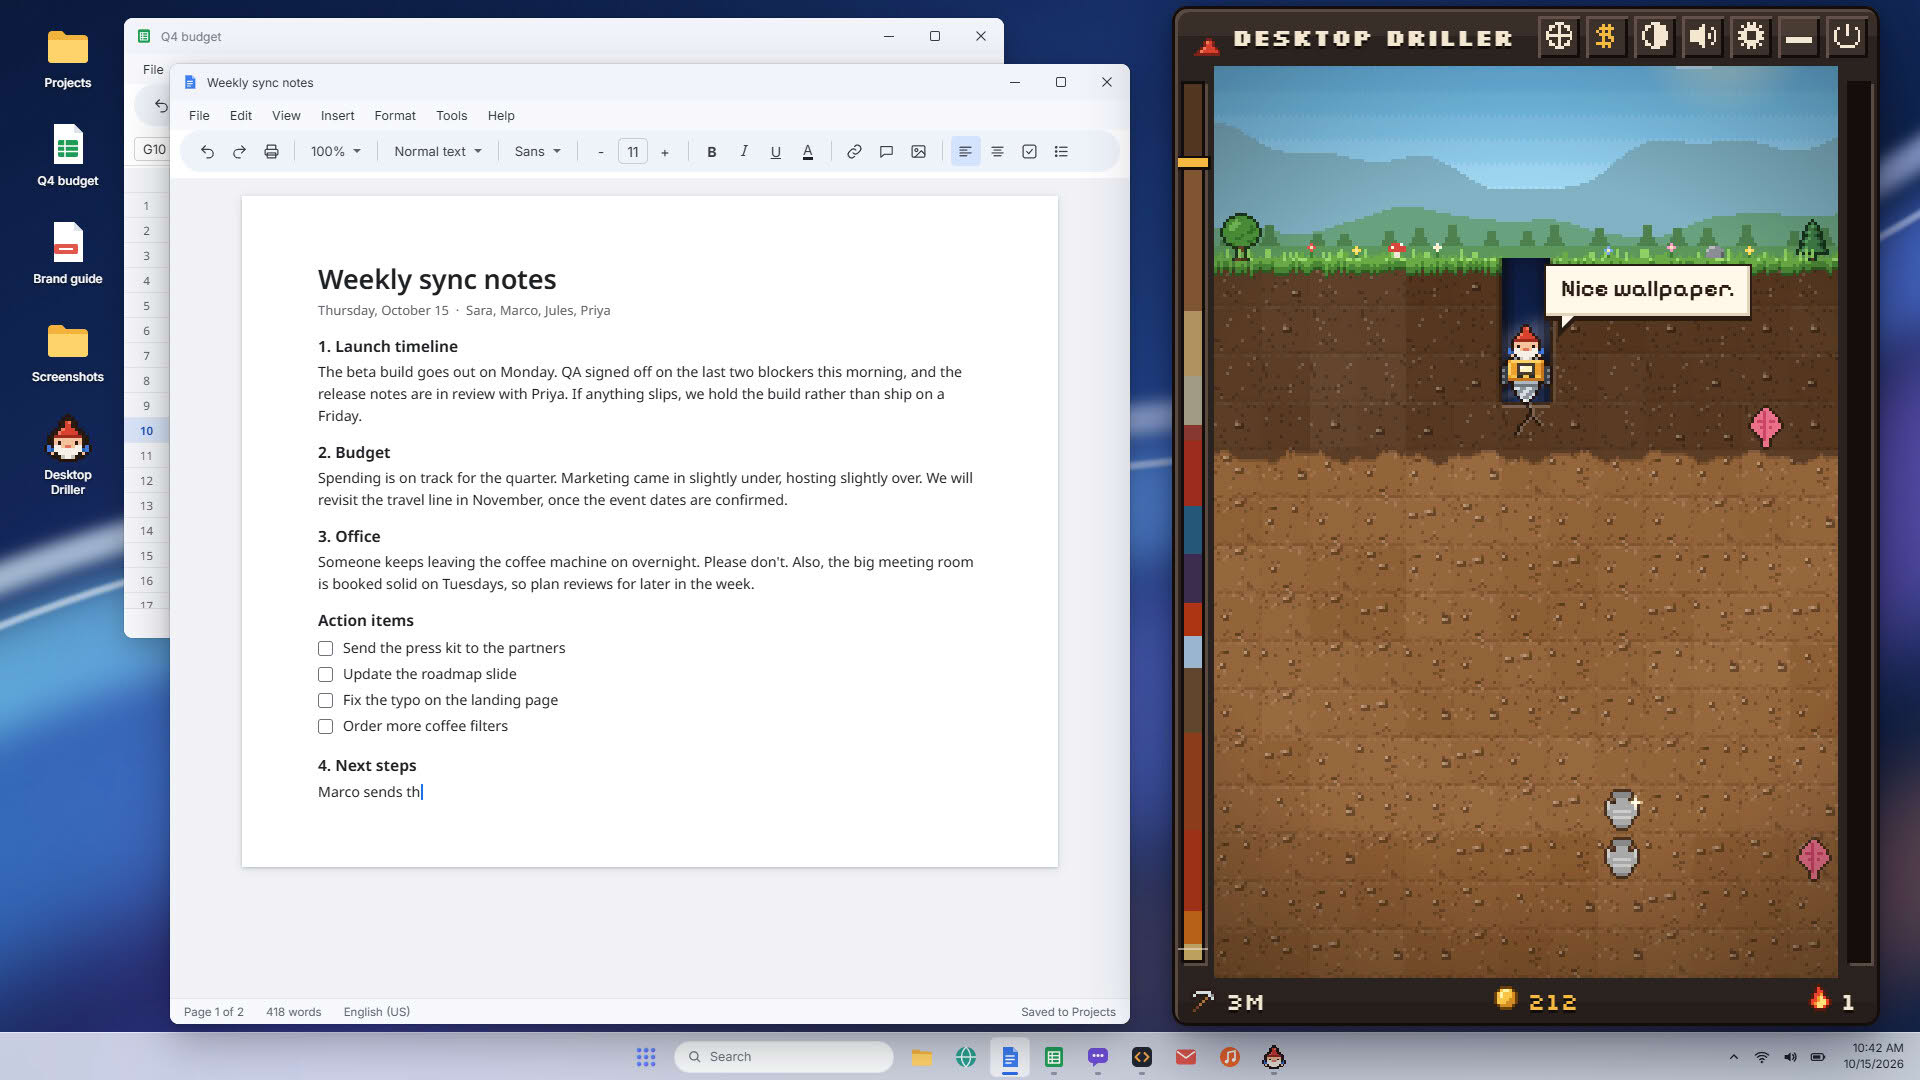Open the Sans font dropdown
Viewport: 1920px width, 1080px height.
coord(537,152)
